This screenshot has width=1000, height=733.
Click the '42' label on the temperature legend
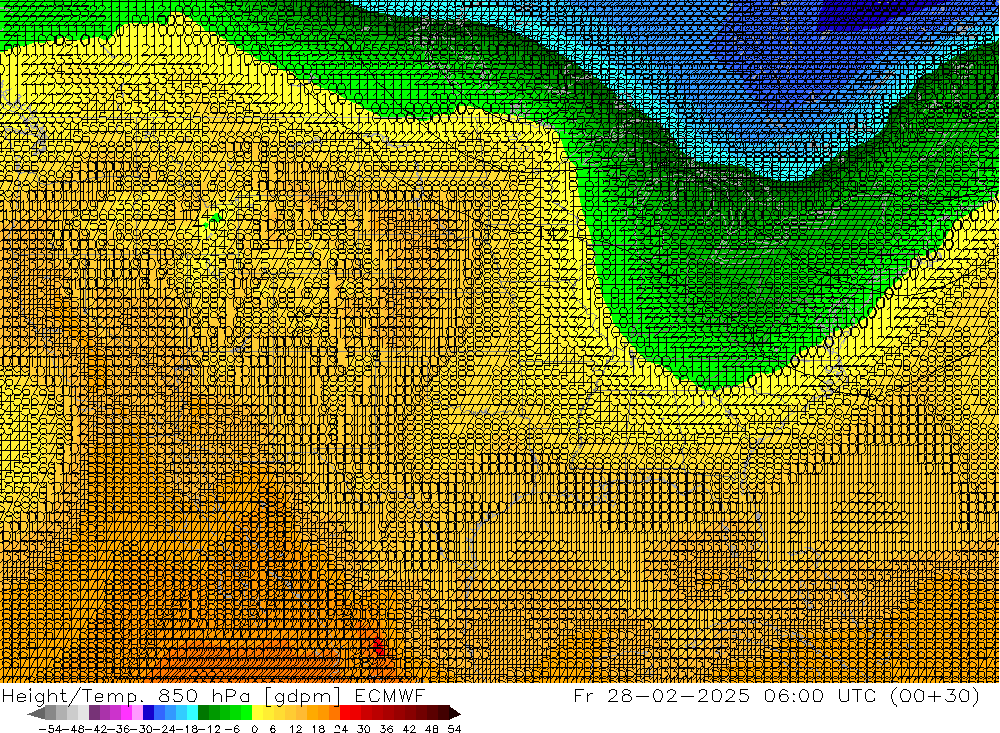[x=409, y=729]
